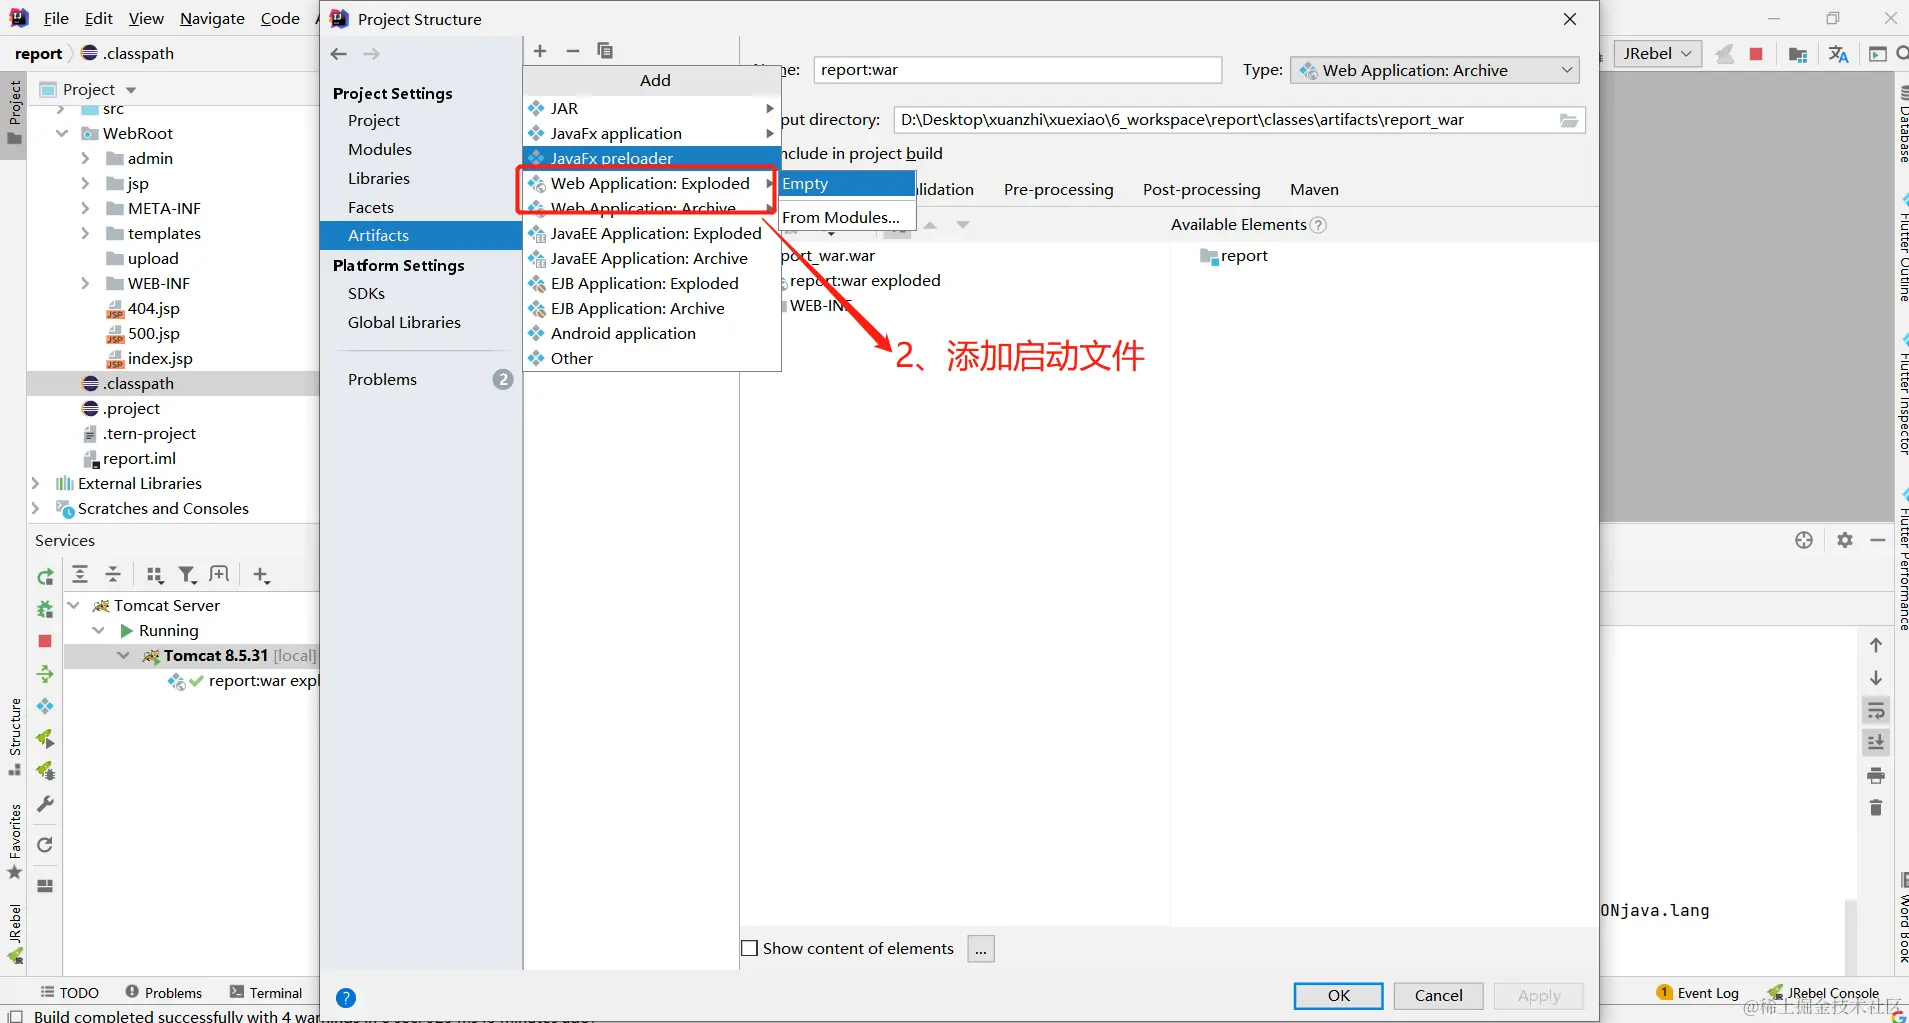Collapse the Running node in Services
The image size is (1909, 1023).
(98, 630)
